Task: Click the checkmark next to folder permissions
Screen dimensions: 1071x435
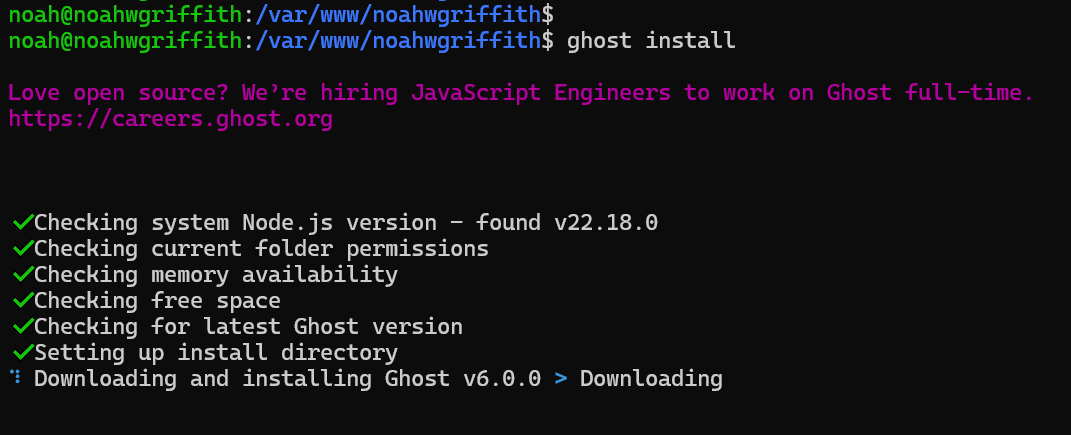Action: tap(23, 249)
